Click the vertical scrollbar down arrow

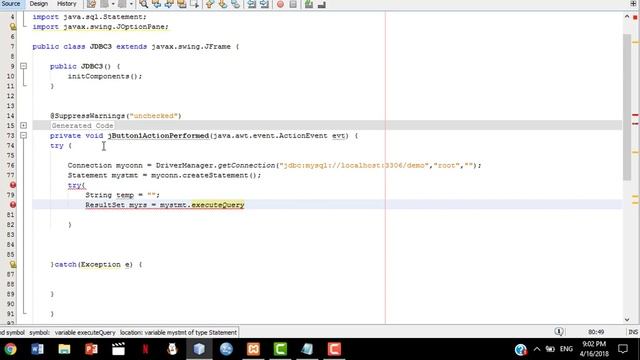click(x=627, y=320)
